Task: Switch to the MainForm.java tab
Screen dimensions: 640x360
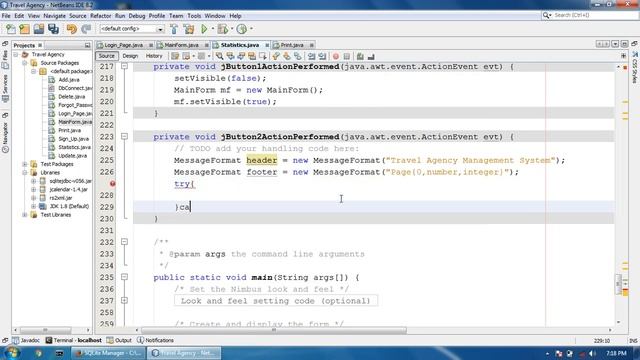Action: [x=181, y=45]
